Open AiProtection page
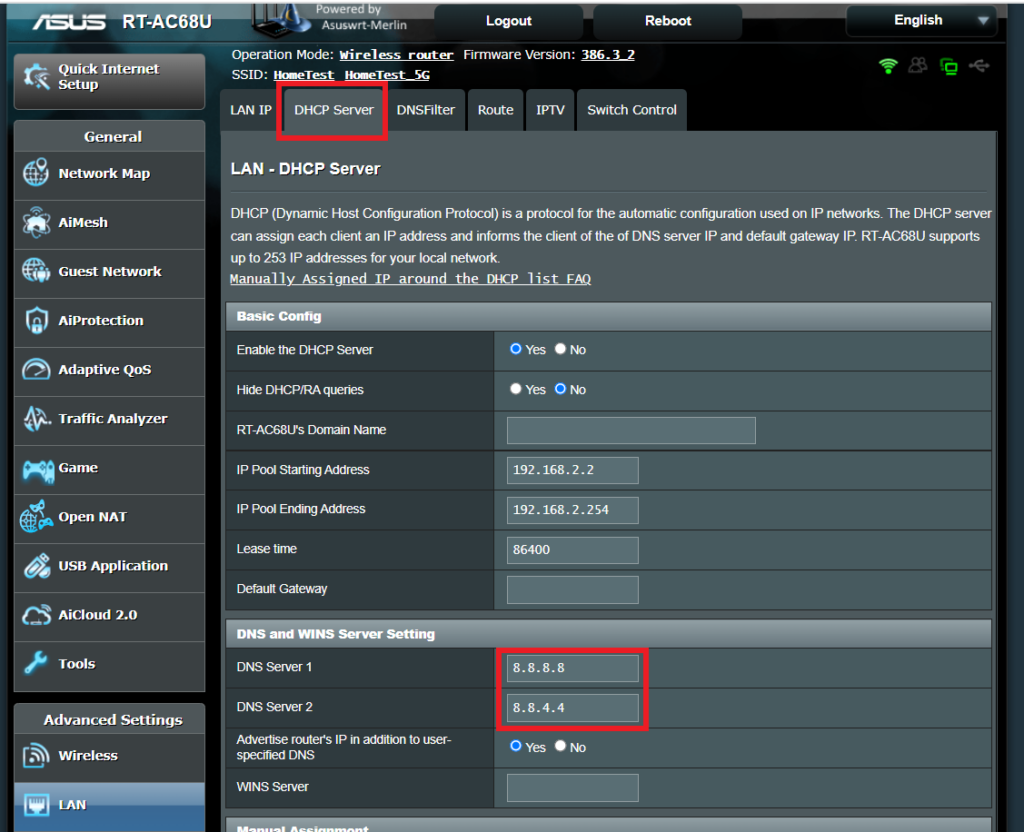Screen dimensions: 1024x832 [110, 321]
